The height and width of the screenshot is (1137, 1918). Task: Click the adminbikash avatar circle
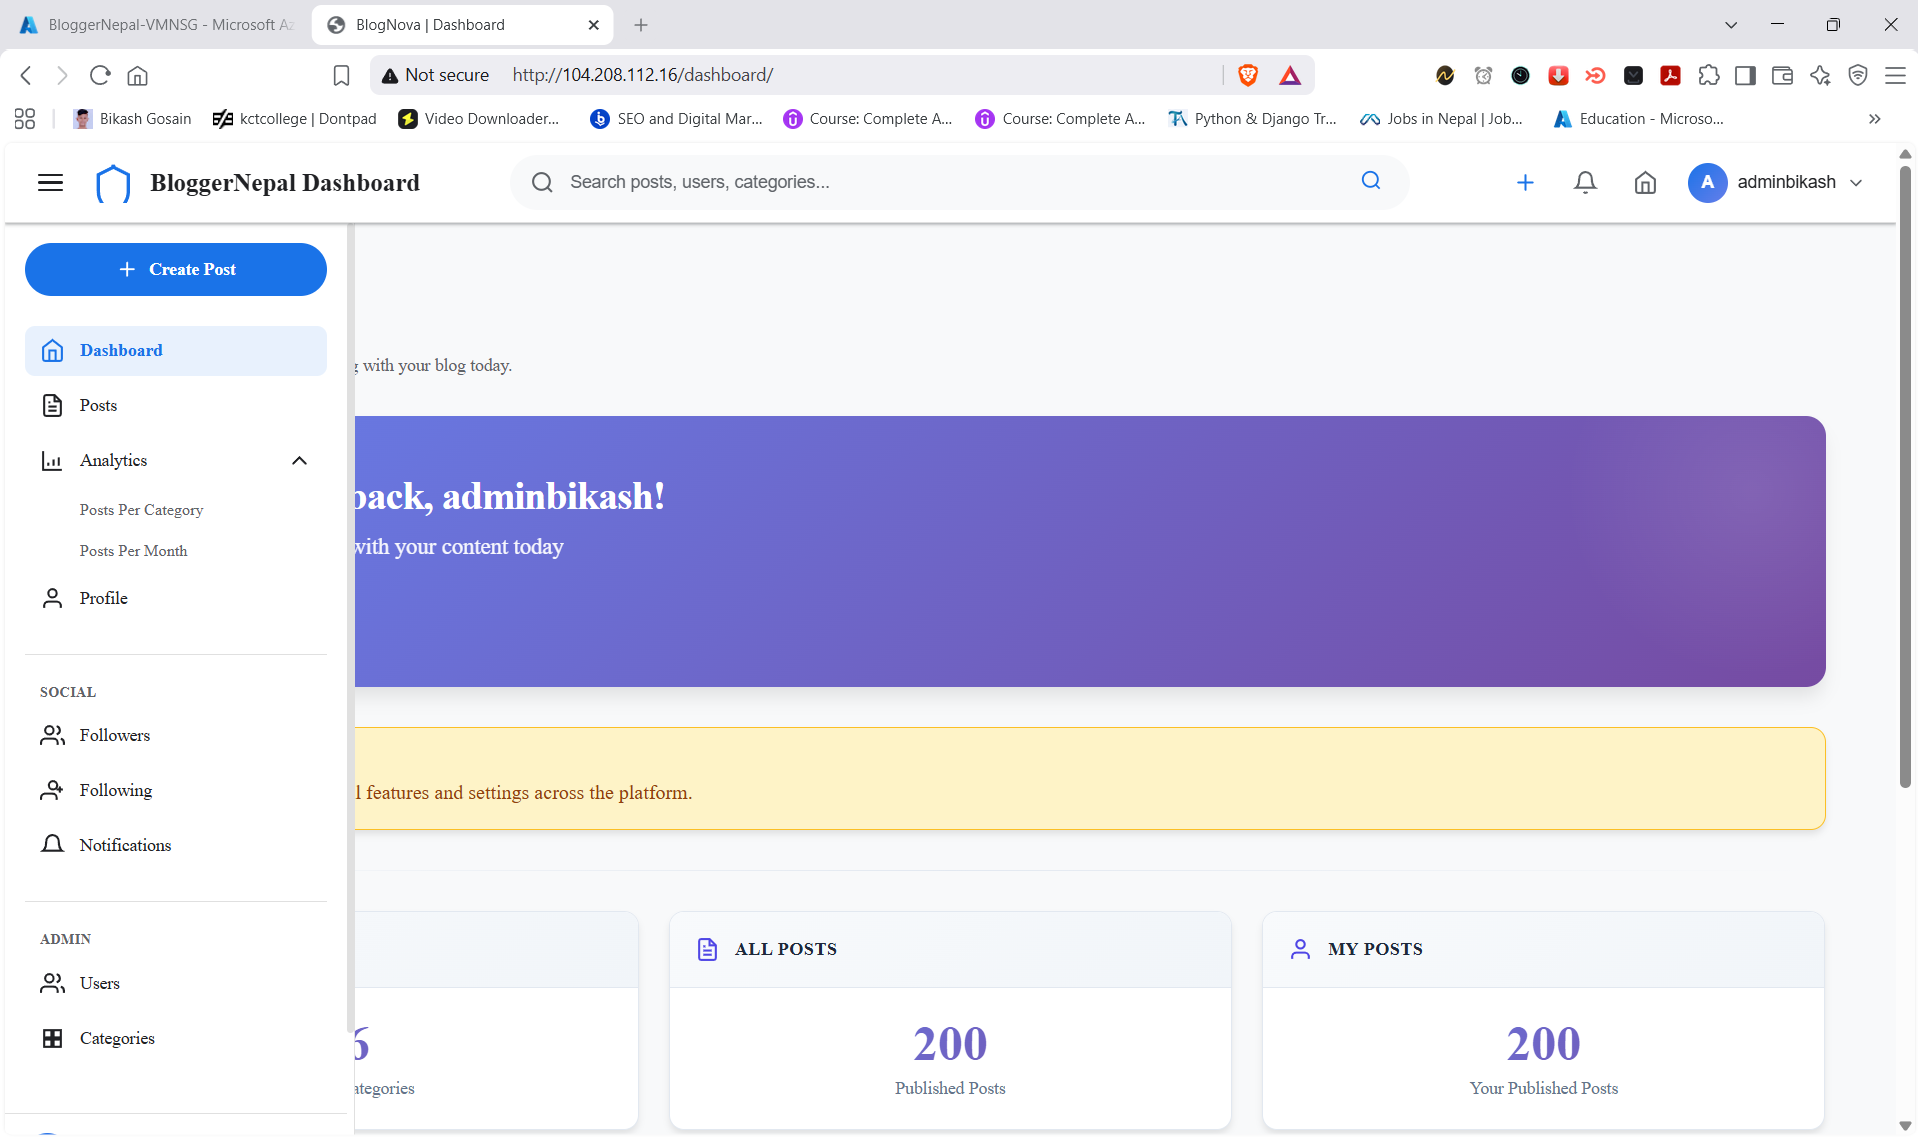[1708, 182]
